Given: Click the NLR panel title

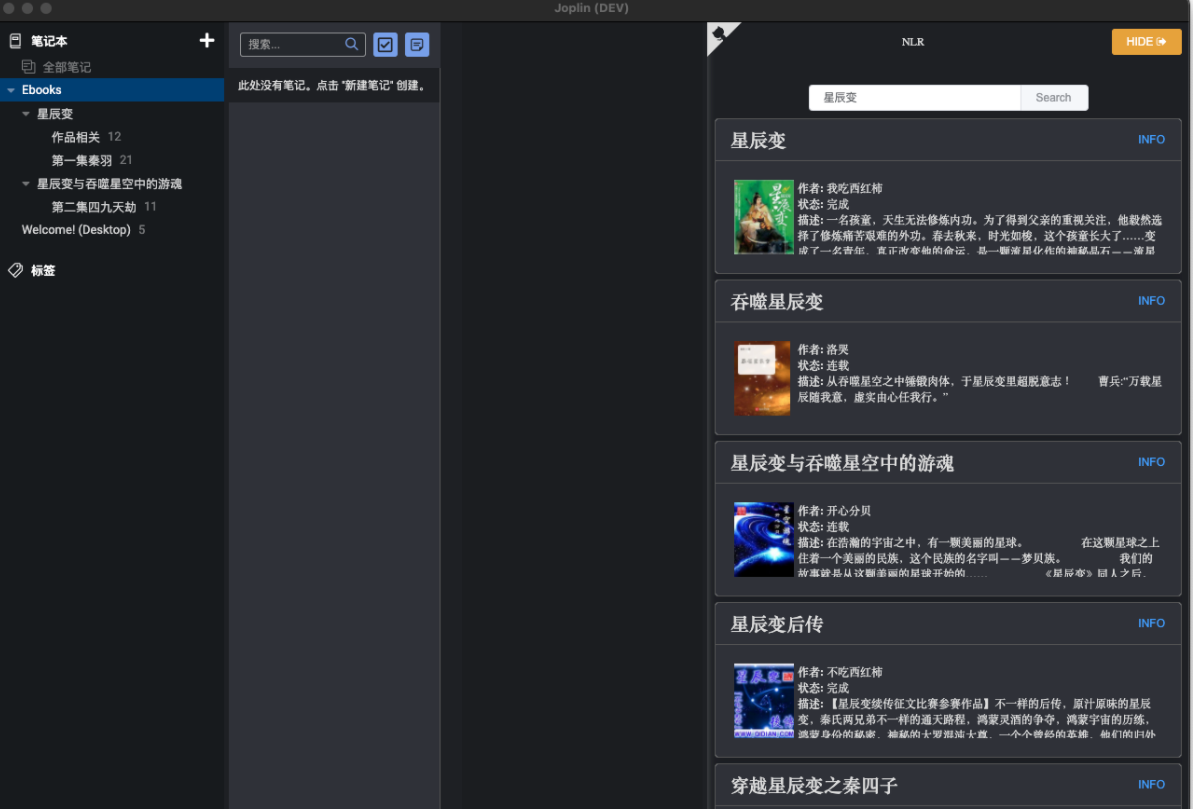Looking at the screenshot, I should click(912, 42).
